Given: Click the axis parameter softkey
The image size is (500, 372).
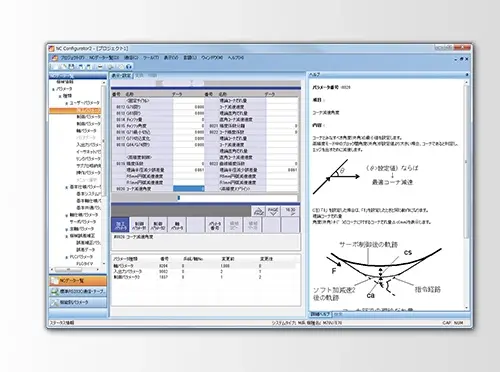Looking at the screenshot, I should (177, 225).
